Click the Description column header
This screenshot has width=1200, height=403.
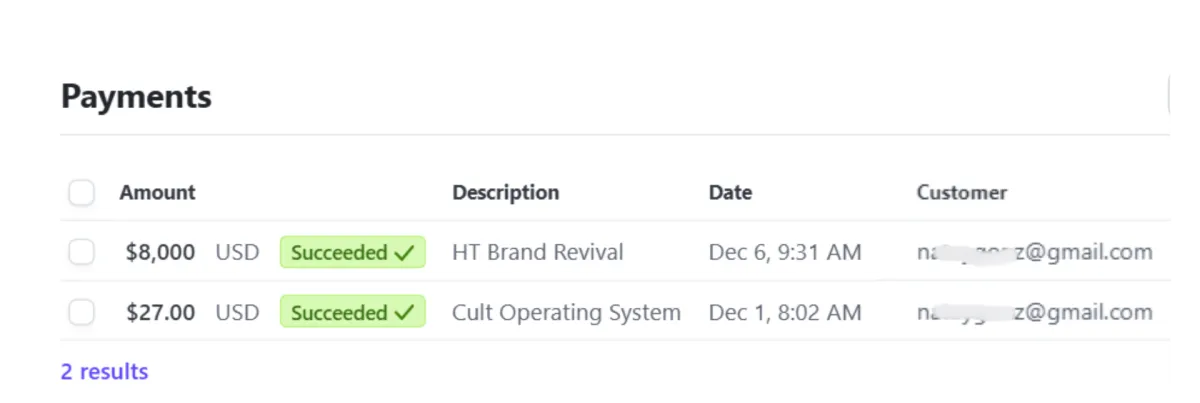tap(505, 192)
